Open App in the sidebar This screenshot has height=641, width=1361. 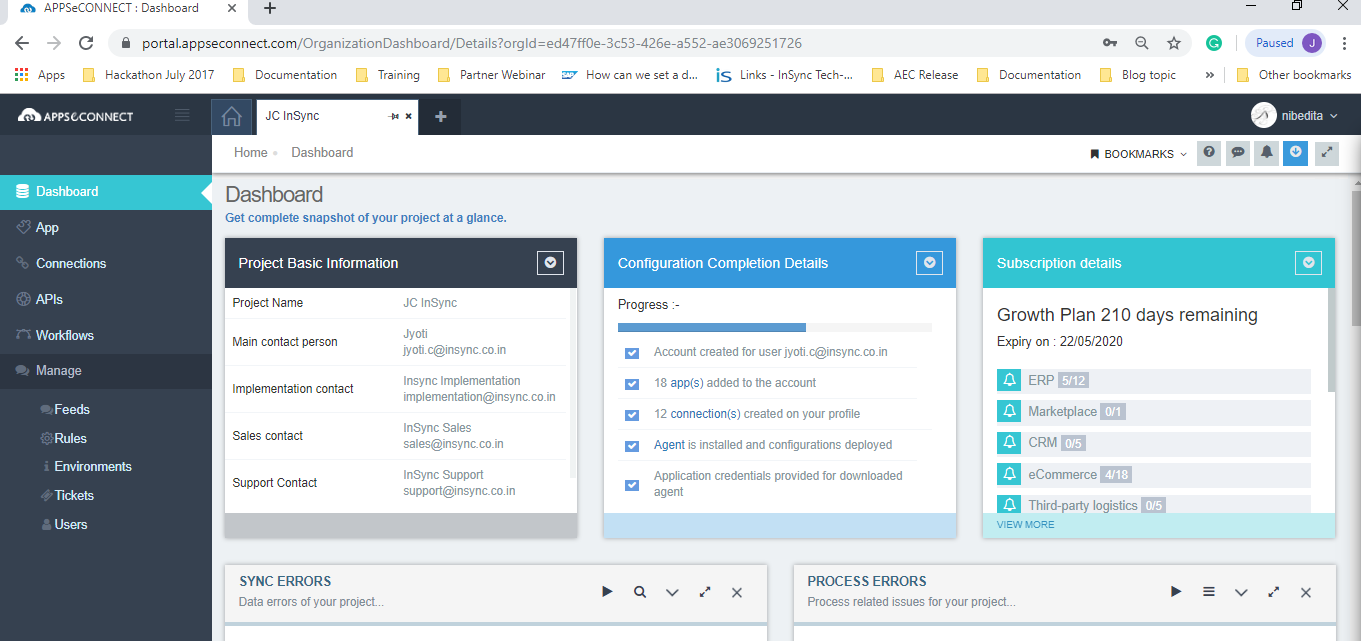106,227
